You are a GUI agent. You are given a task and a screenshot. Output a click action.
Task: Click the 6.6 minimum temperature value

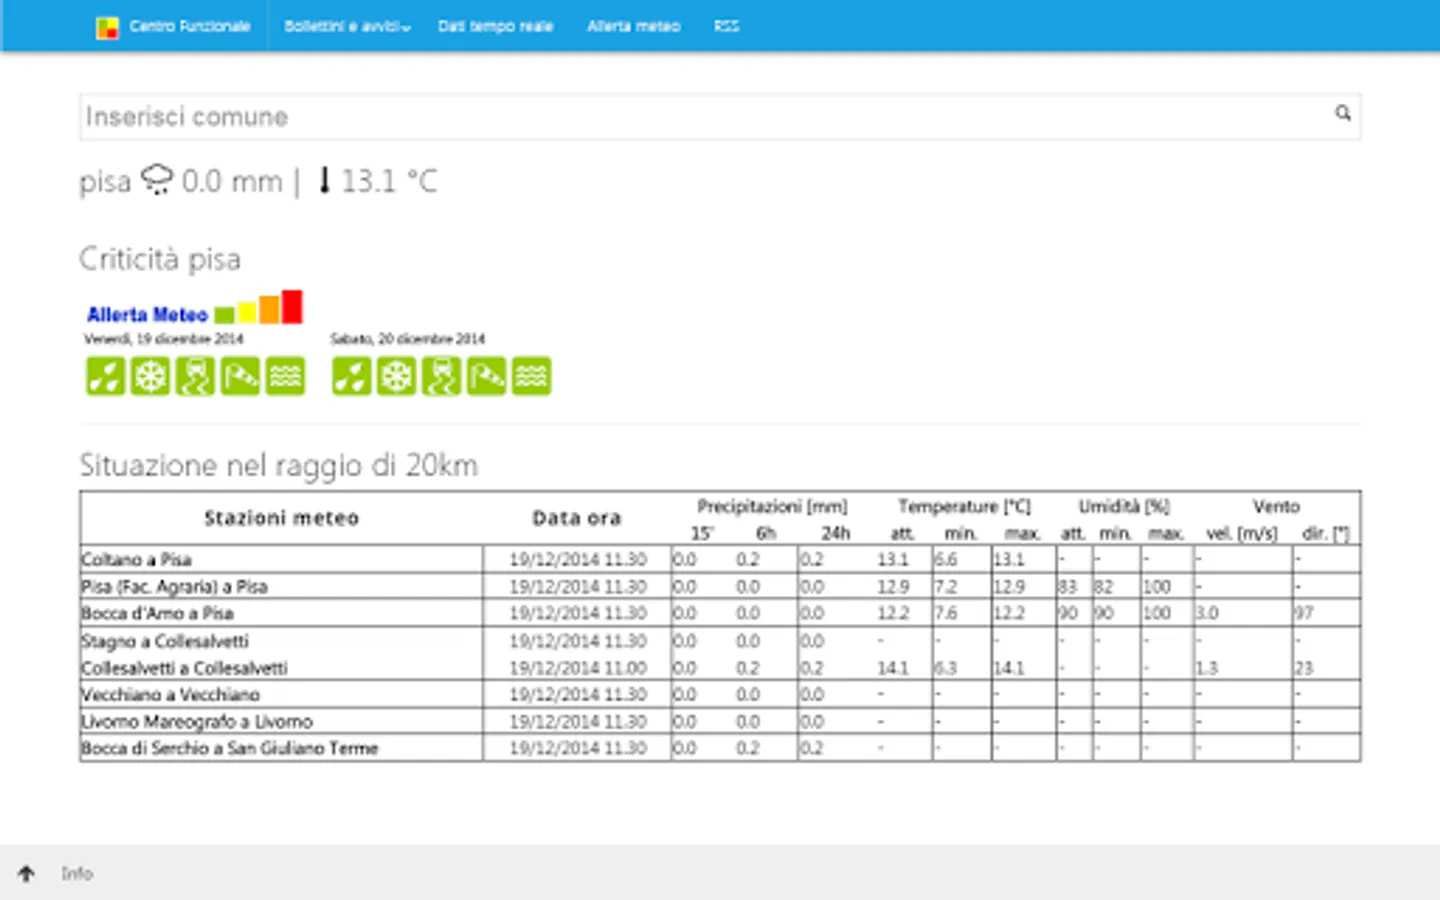coord(946,559)
